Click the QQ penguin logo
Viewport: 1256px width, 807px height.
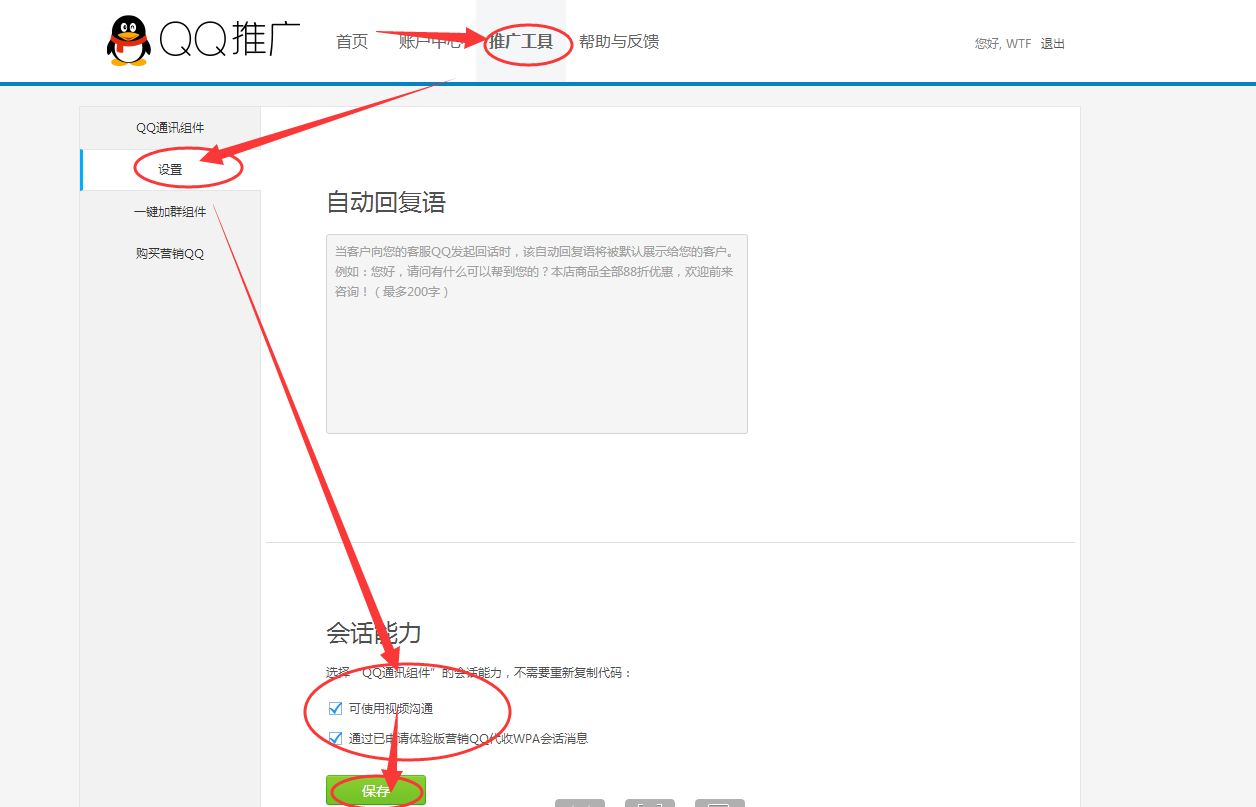(x=128, y=41)
